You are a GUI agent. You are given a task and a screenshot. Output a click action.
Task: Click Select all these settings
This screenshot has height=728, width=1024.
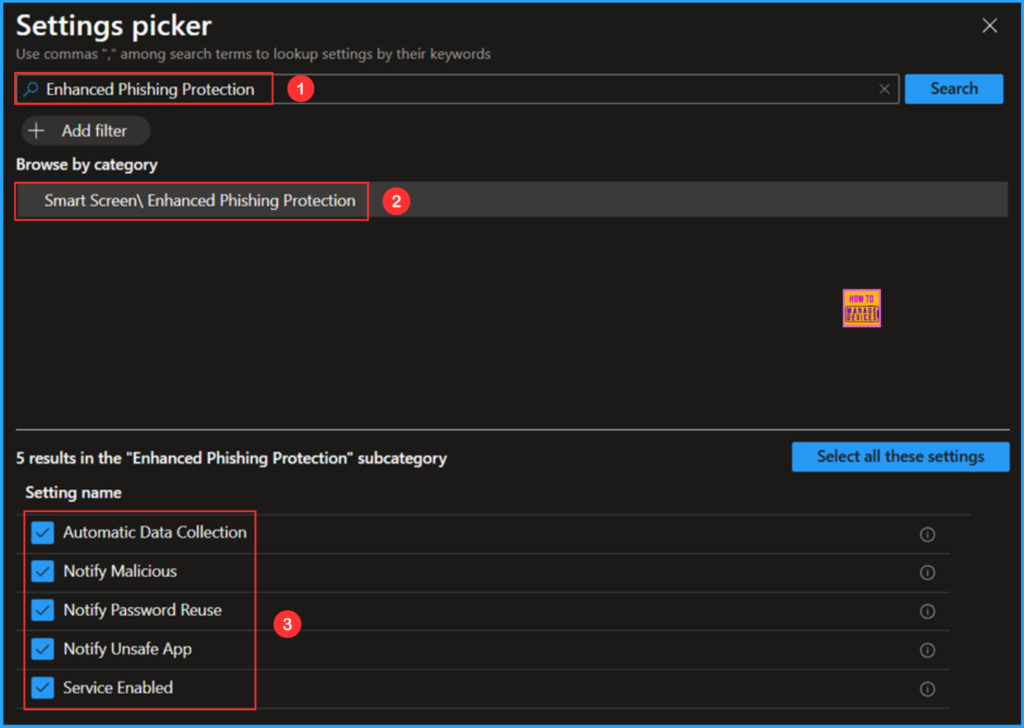[x=900, y=456]
